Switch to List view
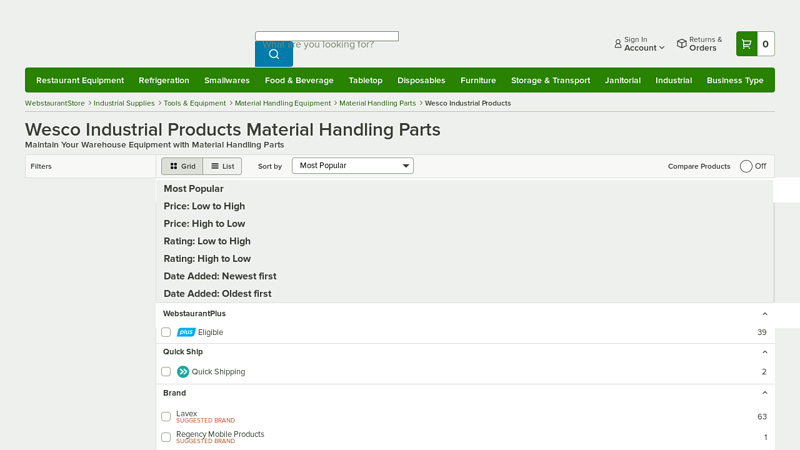 click(222, 166)
